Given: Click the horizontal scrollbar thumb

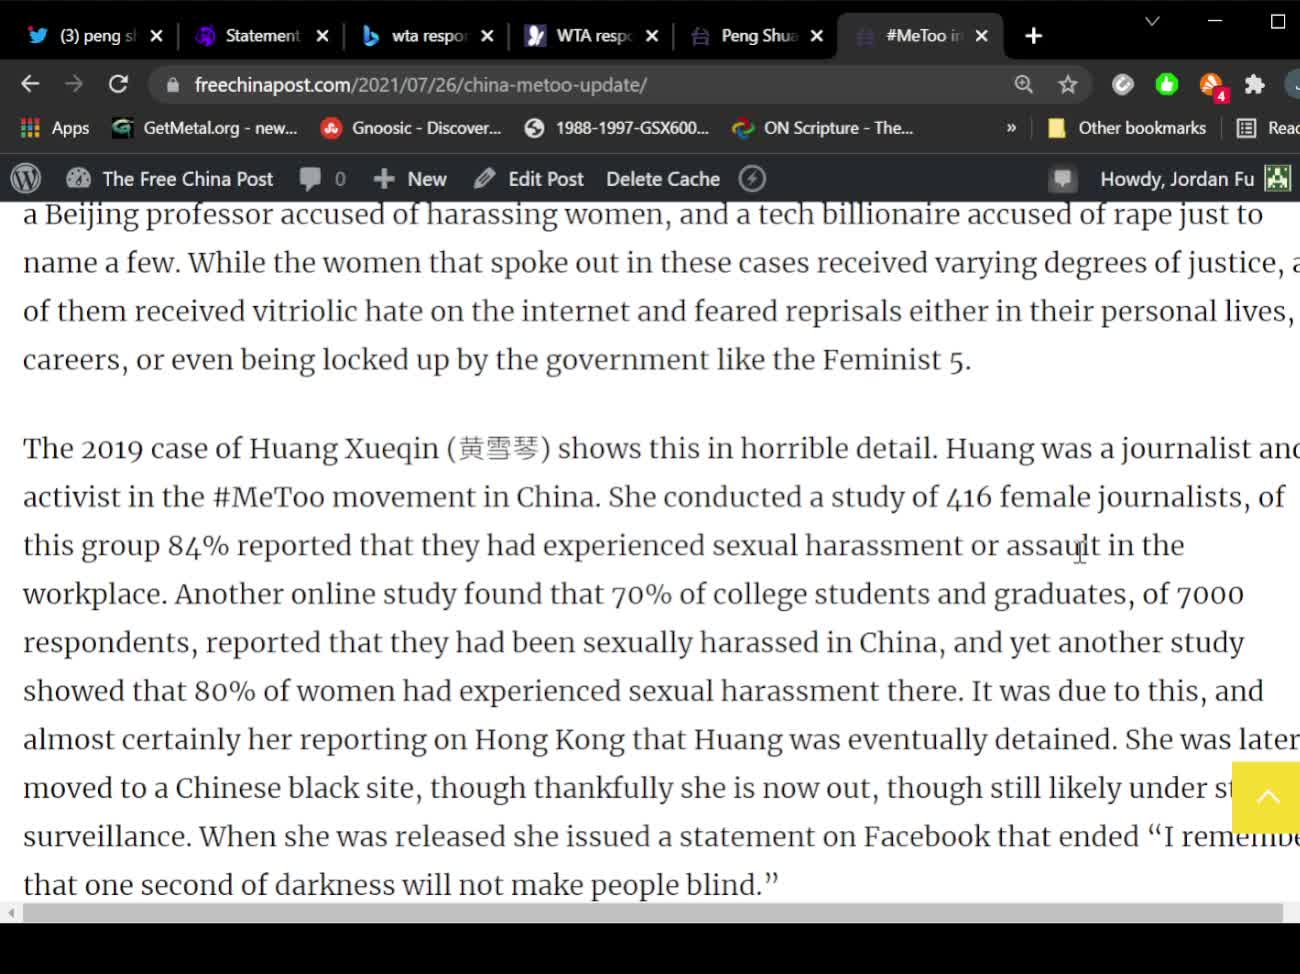Looking at the screenshot, I should [652, 913].
